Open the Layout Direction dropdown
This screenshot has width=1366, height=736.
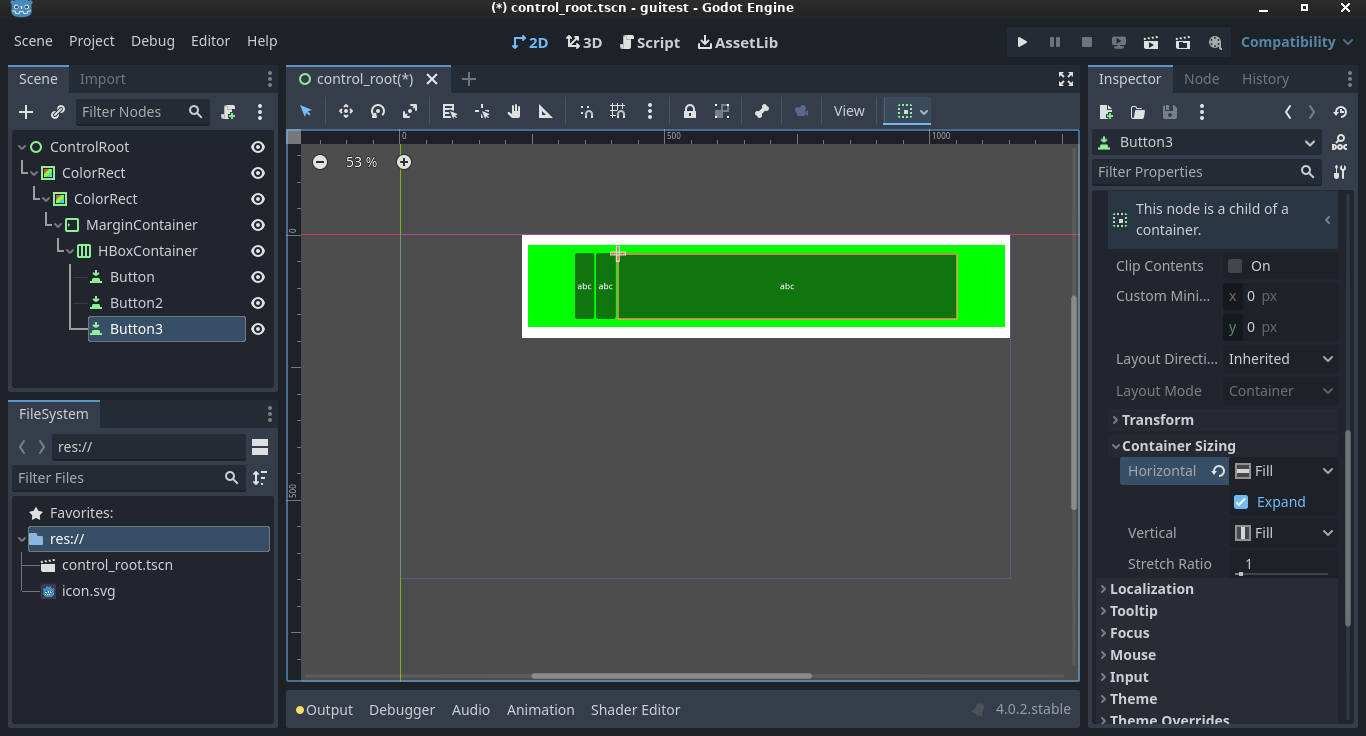tap(1280, 359)
